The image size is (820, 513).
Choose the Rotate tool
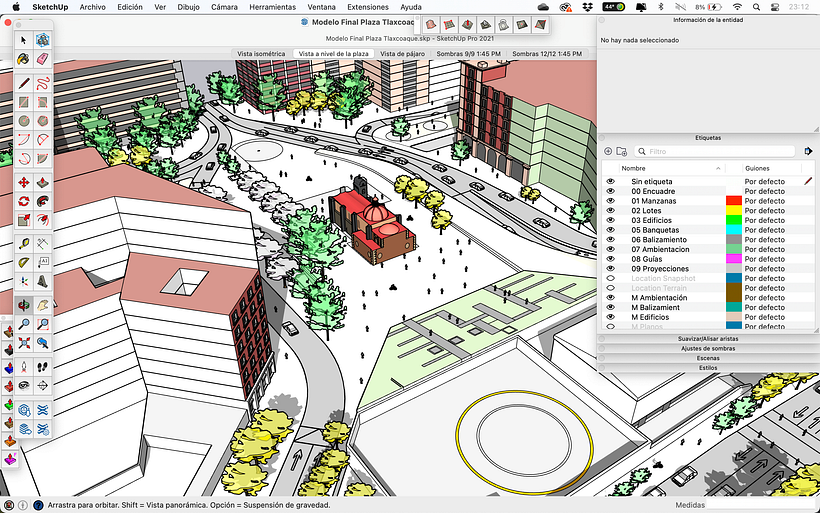[x=24, y=201]
